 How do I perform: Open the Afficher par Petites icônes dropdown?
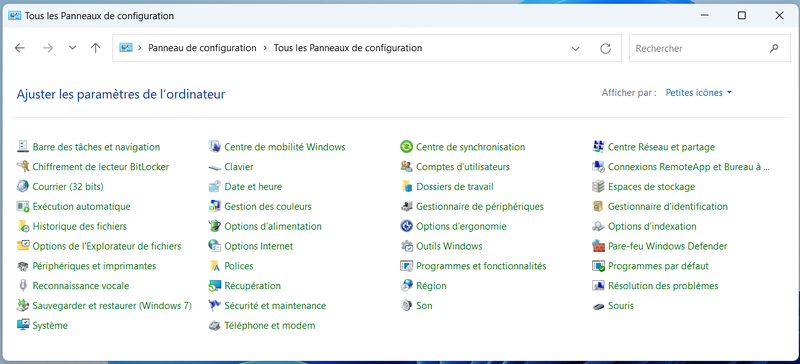699,93
